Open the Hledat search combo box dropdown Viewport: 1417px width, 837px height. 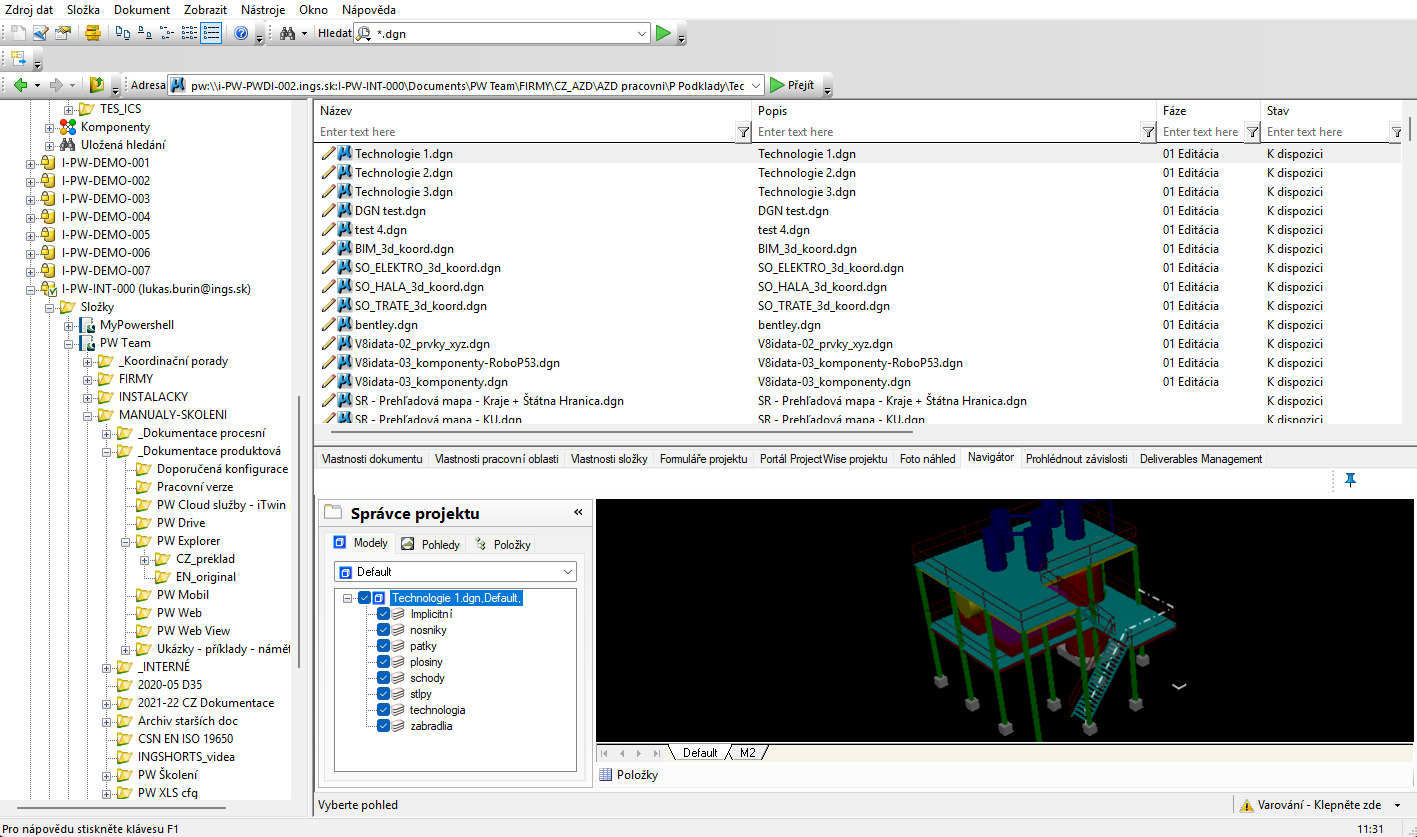(x=642, y=33)
